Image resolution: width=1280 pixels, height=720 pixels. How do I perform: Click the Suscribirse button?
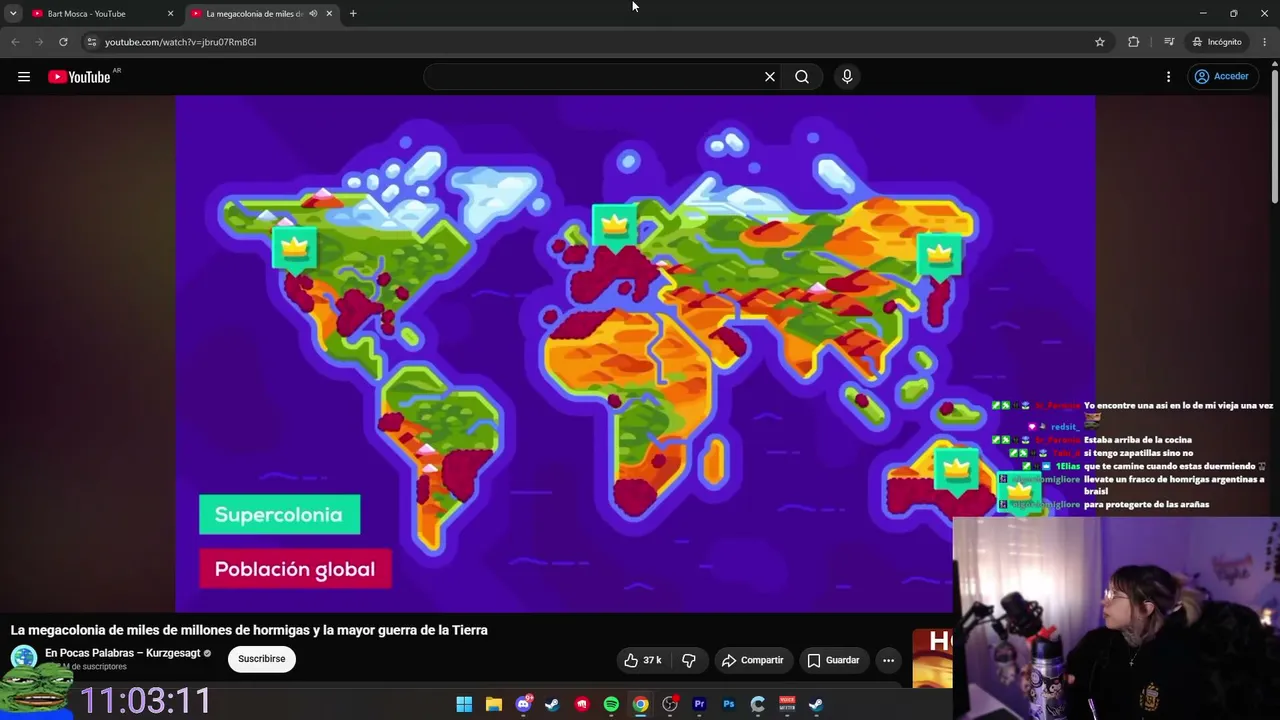click(x=262, y=659)
